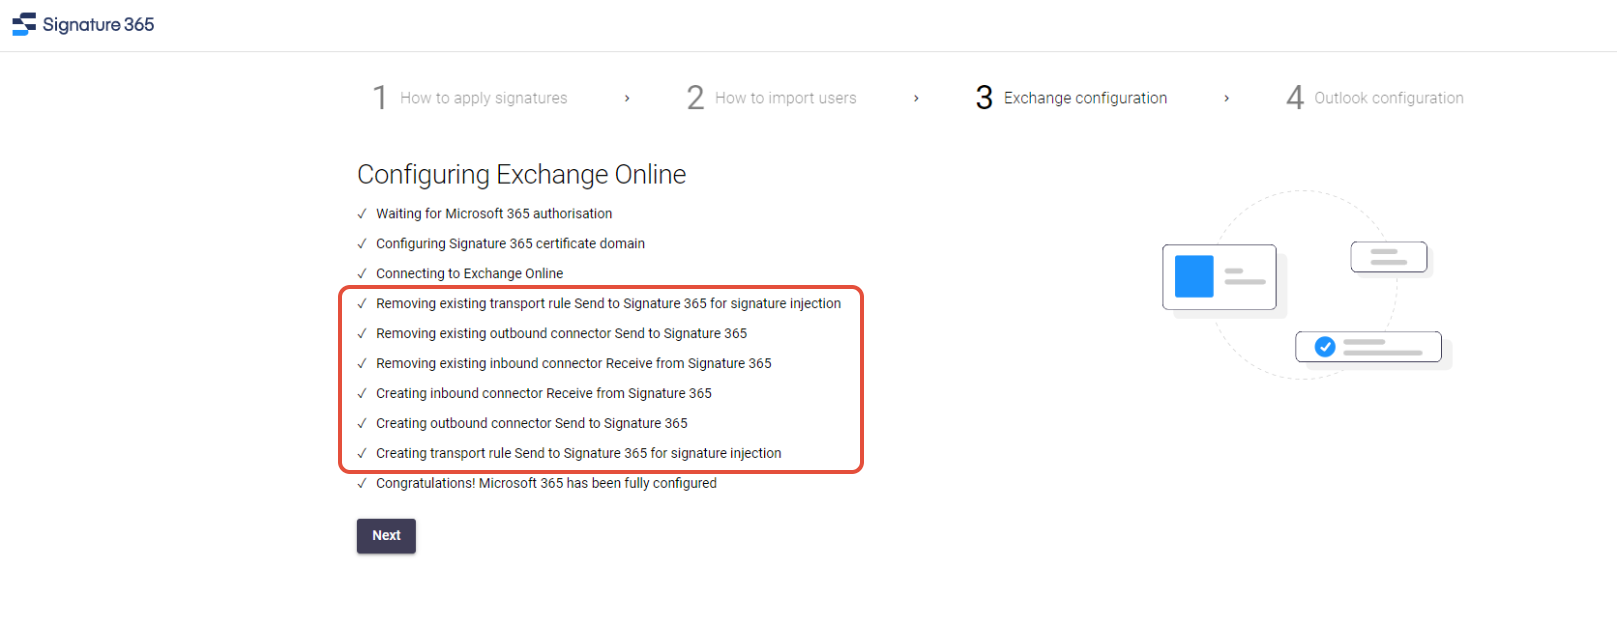Click the Signature 365 logo

(83, 24)
